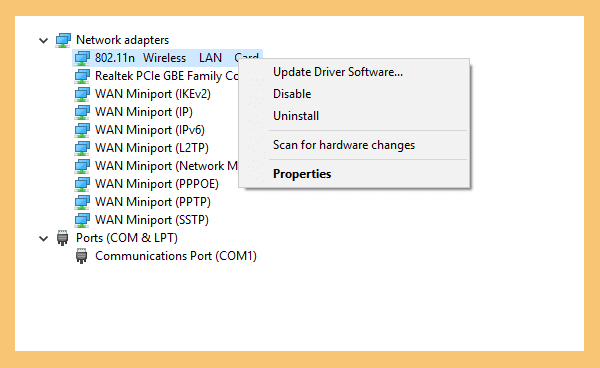
Task: Select WAN Miniport (PPPOE) device
Action: tap(157, 184)
